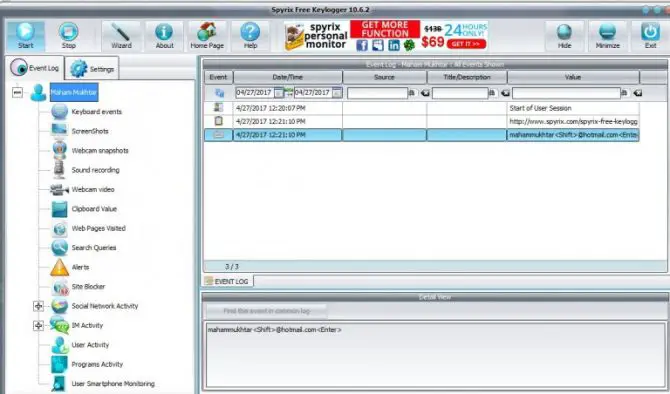Click the Sound recording microphone icon

point(59,170)
